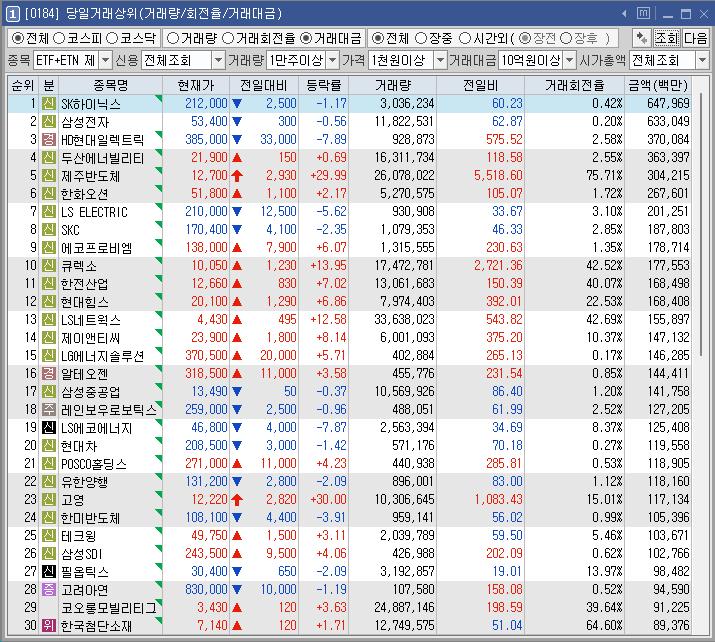Open stock LG에너지솔루션 from the list
This screenshot has width=715, height=642.
(x=103, y=356)
